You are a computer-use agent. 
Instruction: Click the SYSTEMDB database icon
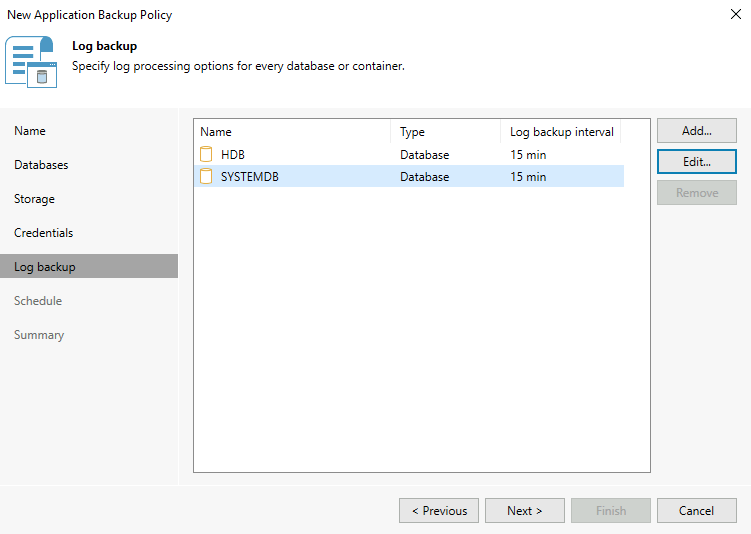tap(206, 177)
